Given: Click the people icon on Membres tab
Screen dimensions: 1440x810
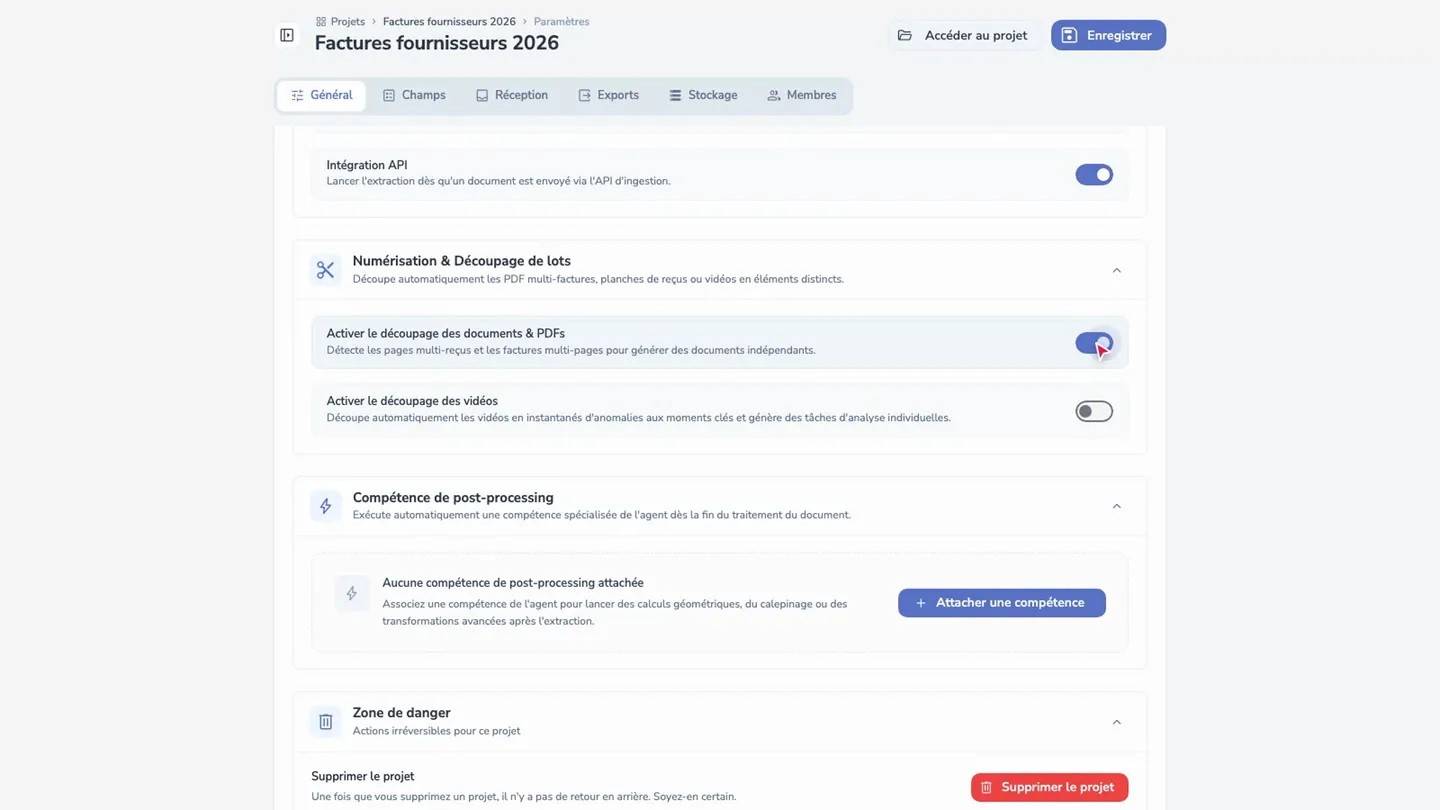Looking at the screenshot, I should coord(774,96).
